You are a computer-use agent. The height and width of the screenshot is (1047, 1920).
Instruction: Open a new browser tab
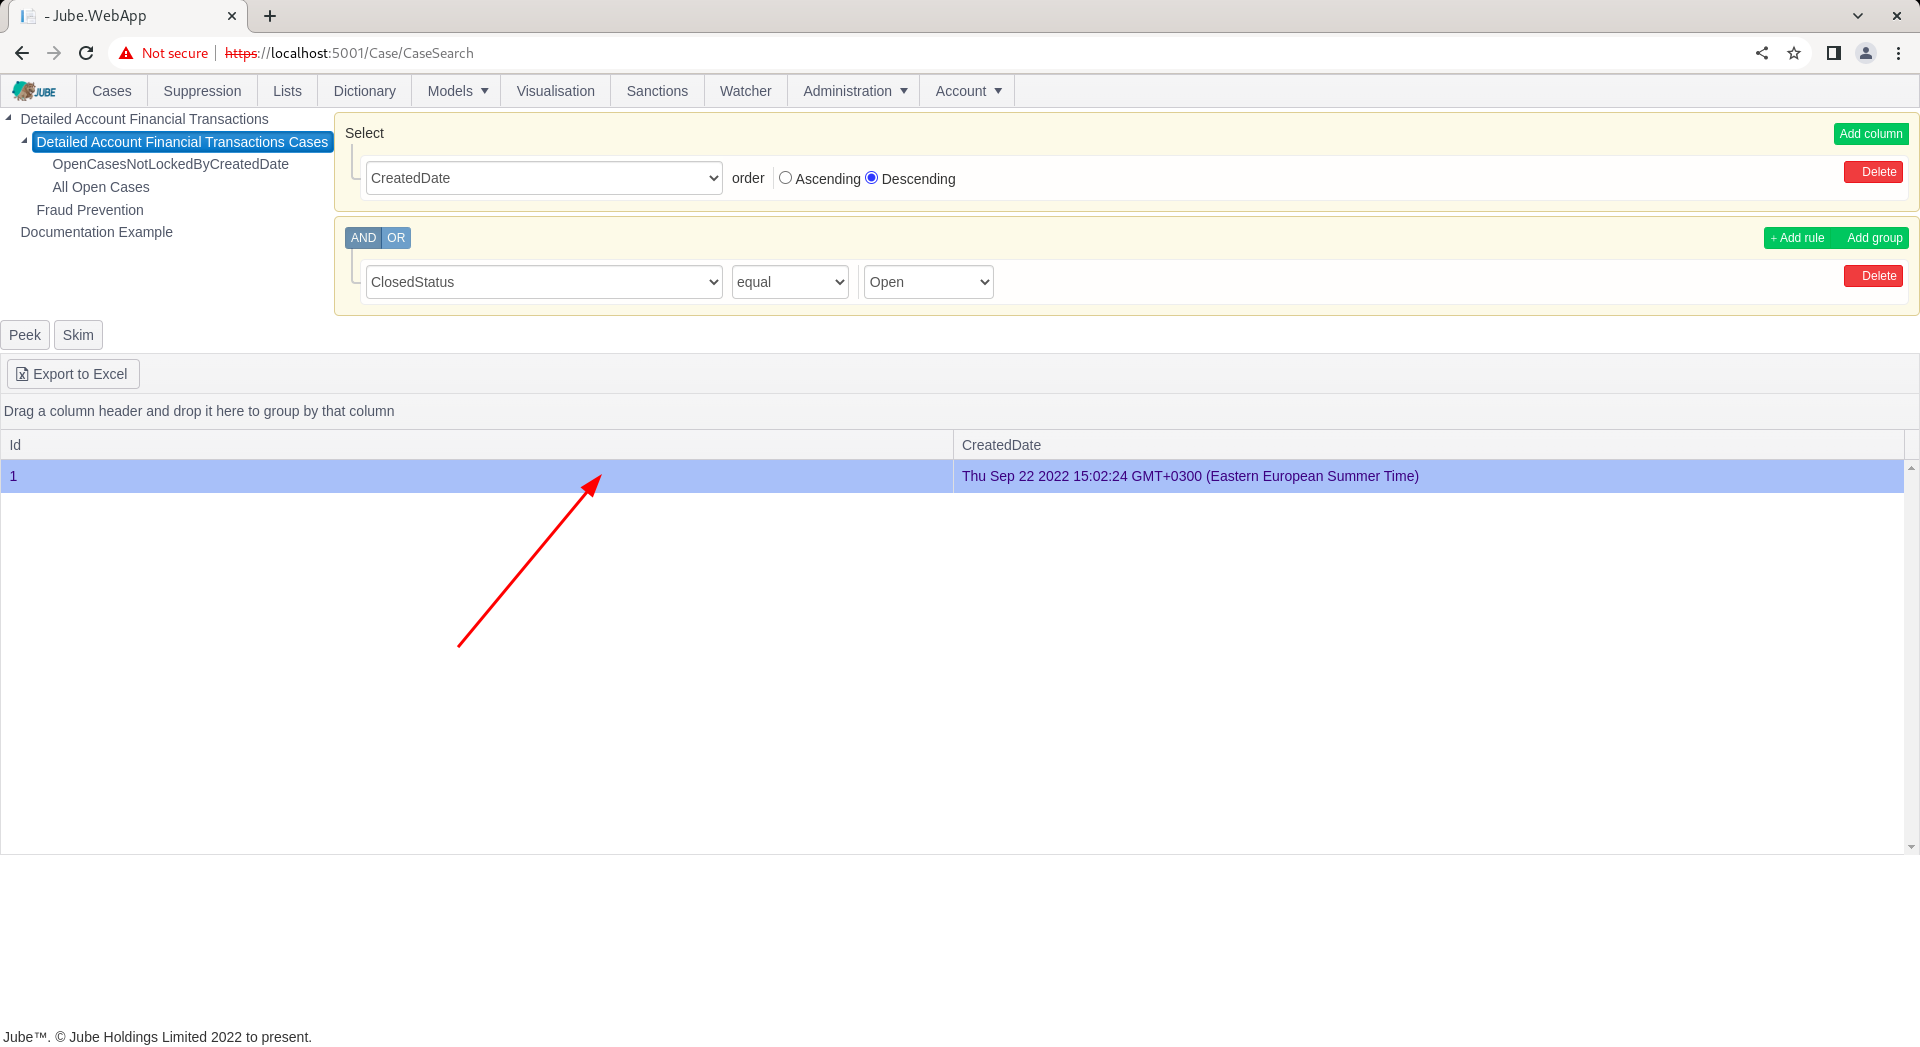pyautogui.click(x=270, y=16)
